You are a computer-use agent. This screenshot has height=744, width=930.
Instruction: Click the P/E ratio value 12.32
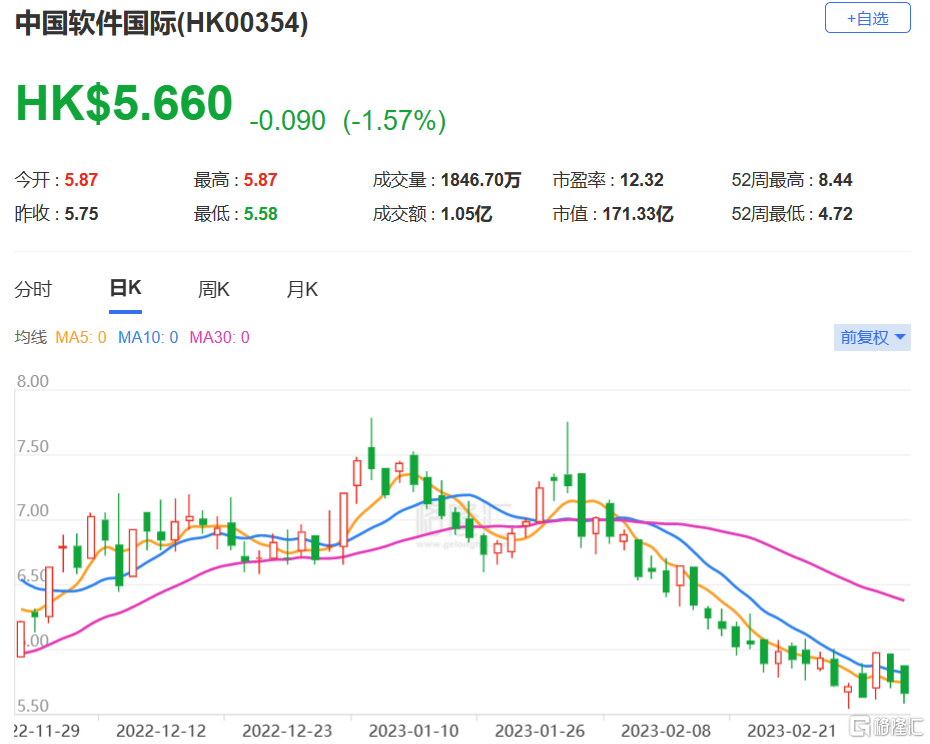point(642,180)
